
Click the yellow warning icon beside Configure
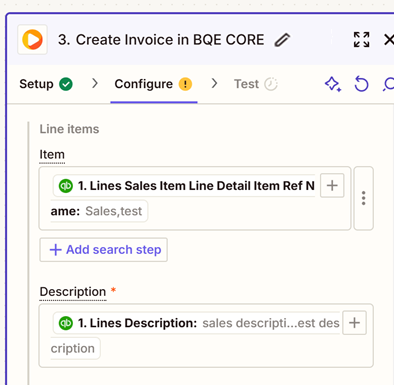click(185, 84)
